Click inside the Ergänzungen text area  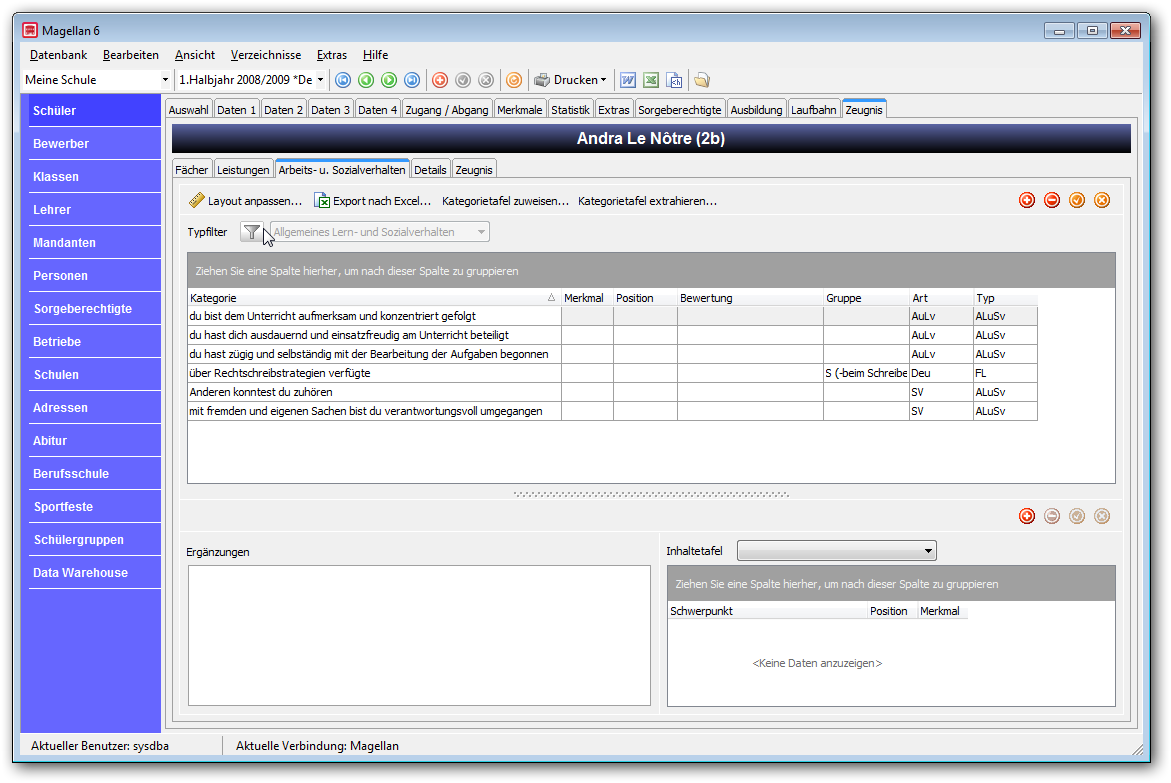tap(419, 635)
